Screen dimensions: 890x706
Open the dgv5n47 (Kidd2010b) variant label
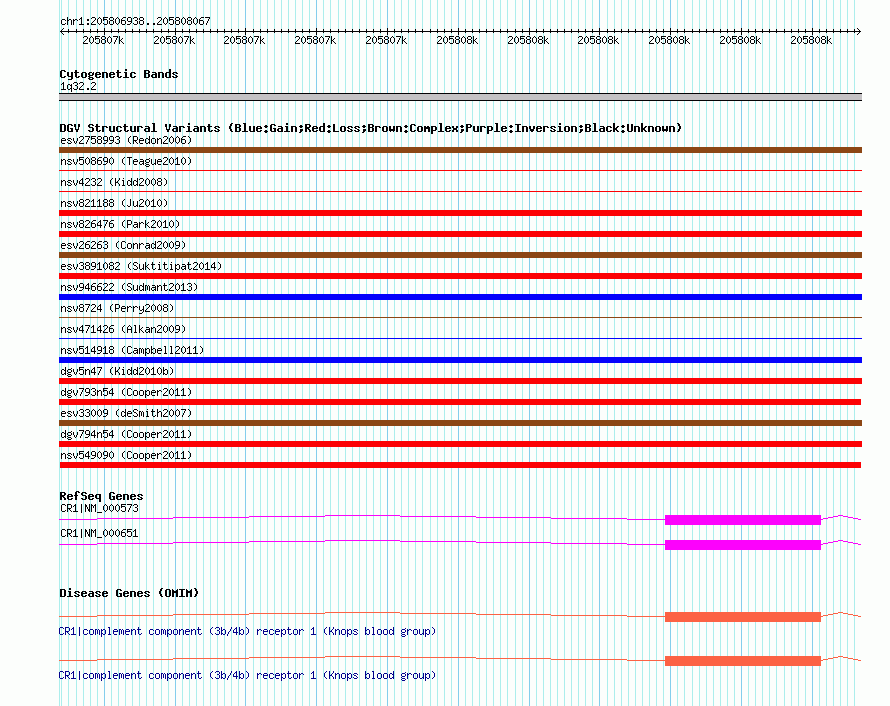tap(117, 371)
